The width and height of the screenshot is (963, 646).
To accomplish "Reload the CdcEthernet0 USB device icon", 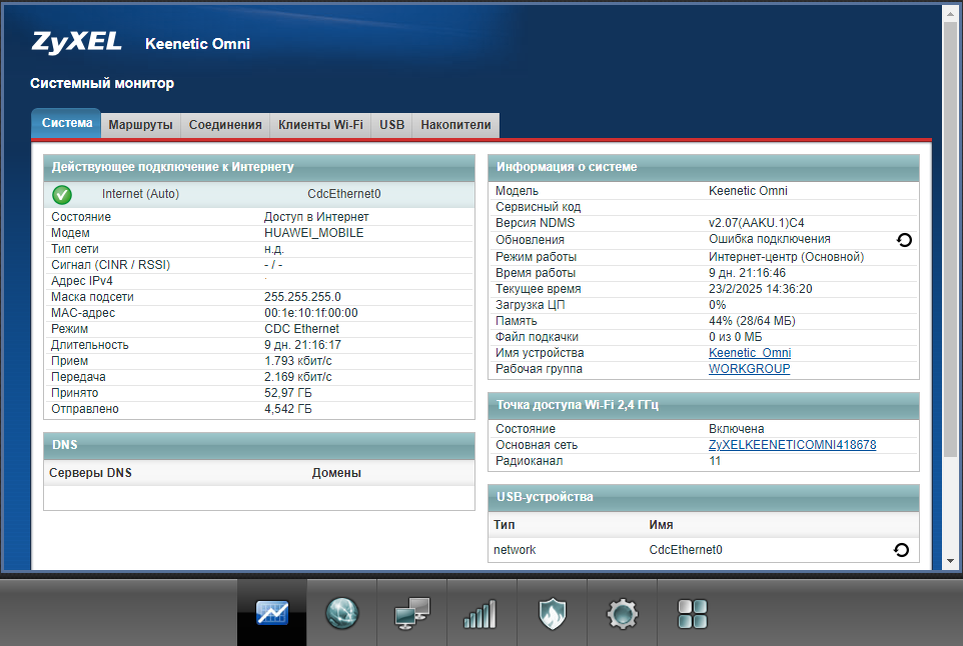I will (x=902, y=550).
